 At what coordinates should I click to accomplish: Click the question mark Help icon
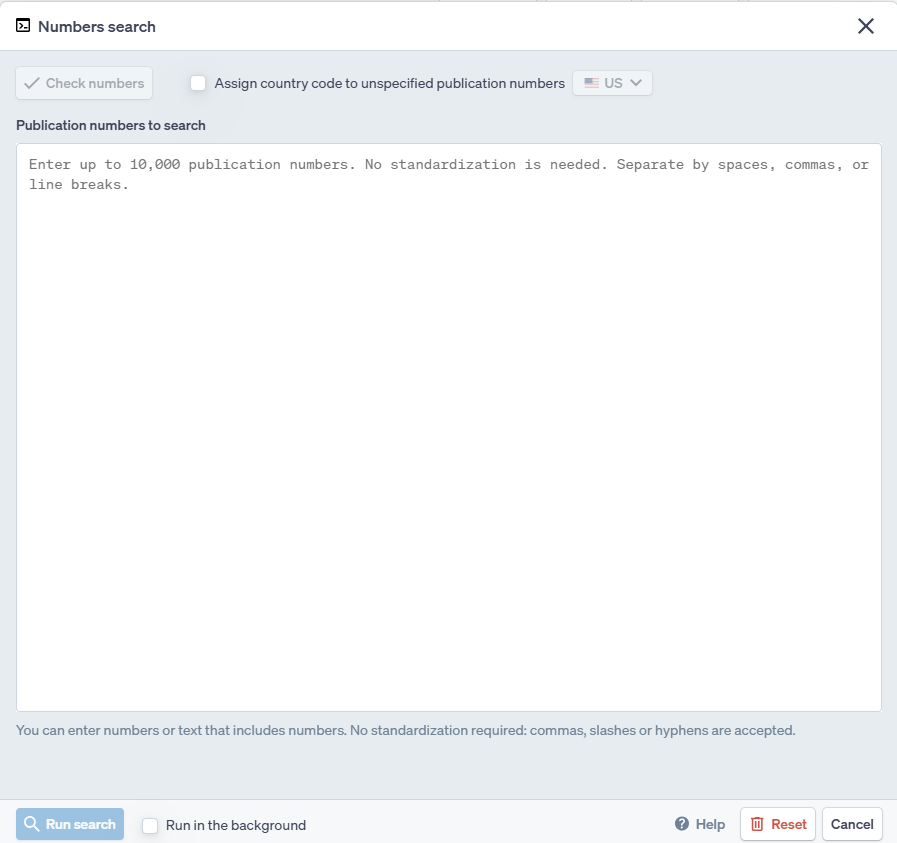[682, 824]
